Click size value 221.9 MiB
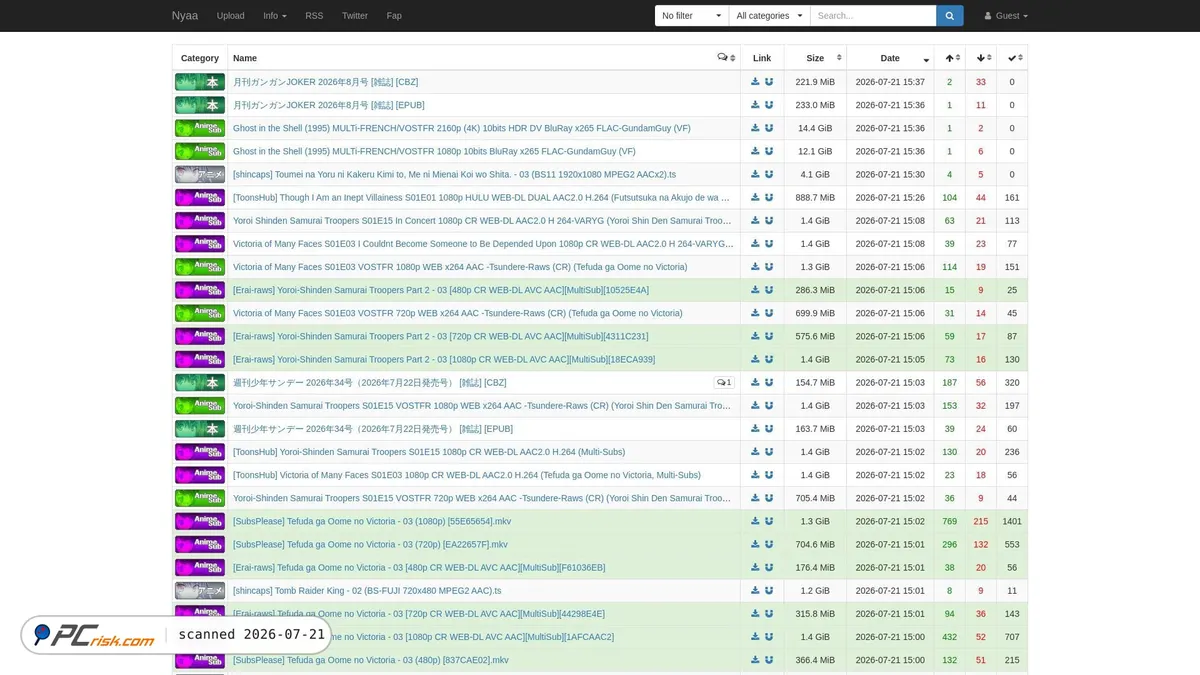The height and width of the screenshot is (675, 1200). pyautogui.click(x=815, y=82)
